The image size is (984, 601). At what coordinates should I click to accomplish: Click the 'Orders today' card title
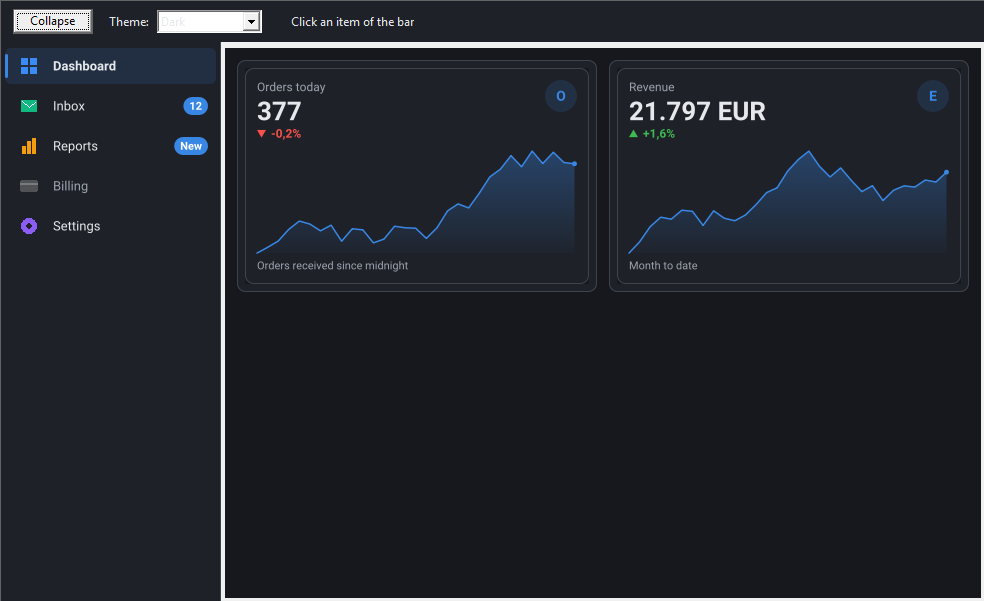291,87
